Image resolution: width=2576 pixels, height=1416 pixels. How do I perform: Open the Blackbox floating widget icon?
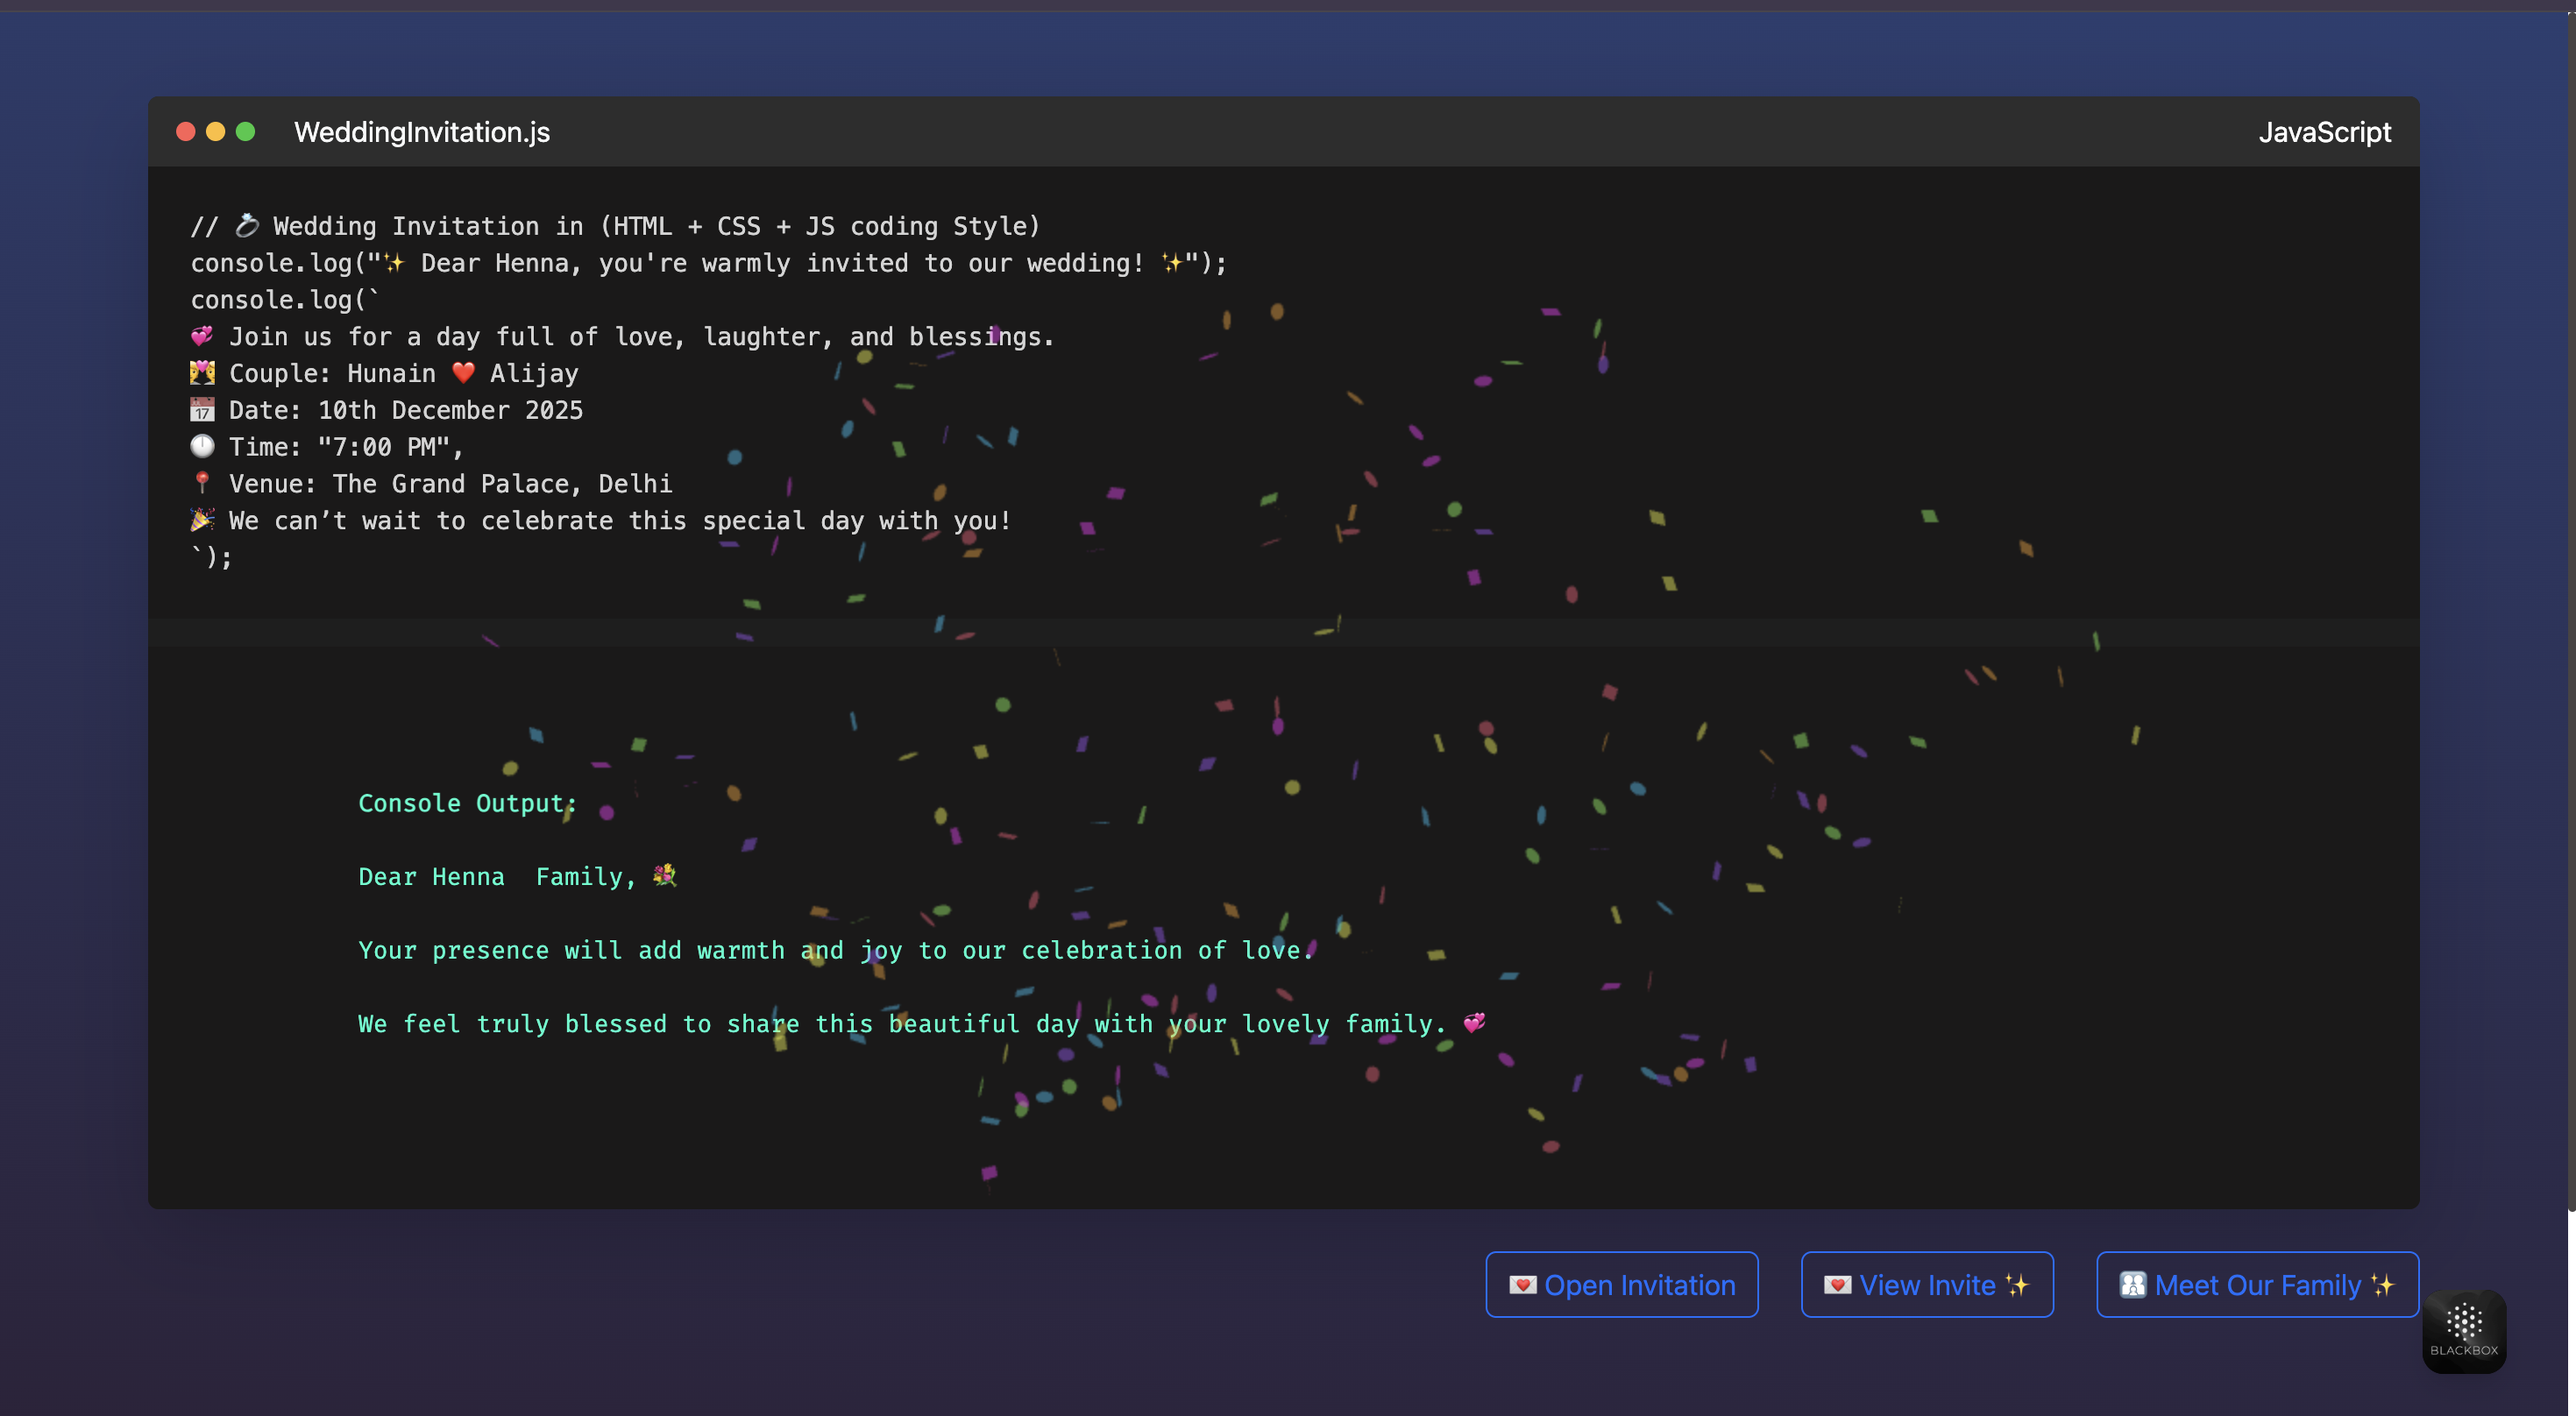tap(2464, 1331)
